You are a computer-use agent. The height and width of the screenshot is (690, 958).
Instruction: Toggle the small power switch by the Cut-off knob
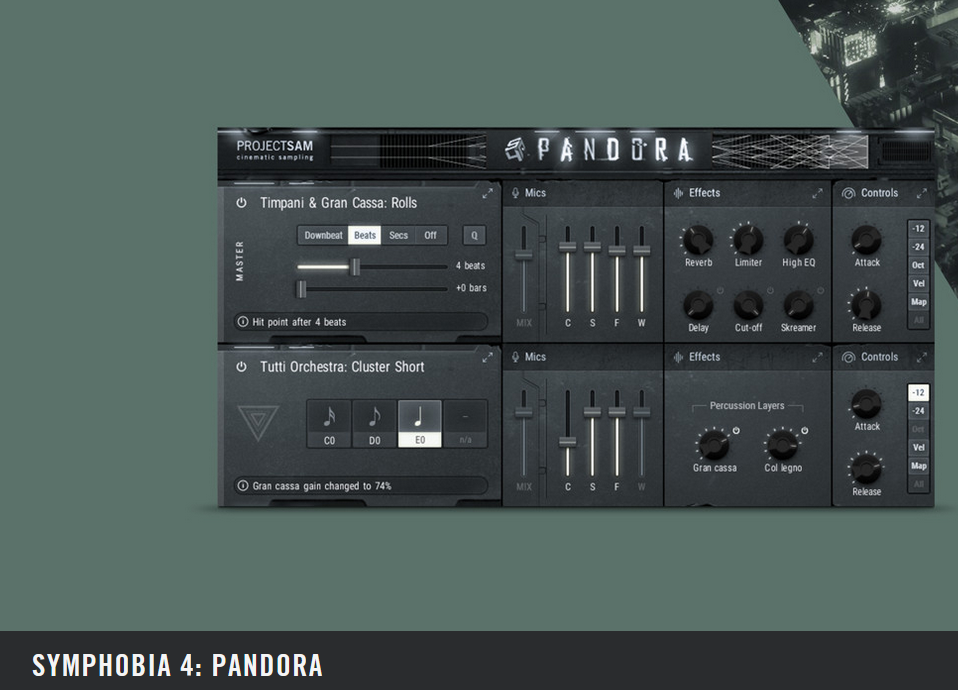click(x=770, y=290)
